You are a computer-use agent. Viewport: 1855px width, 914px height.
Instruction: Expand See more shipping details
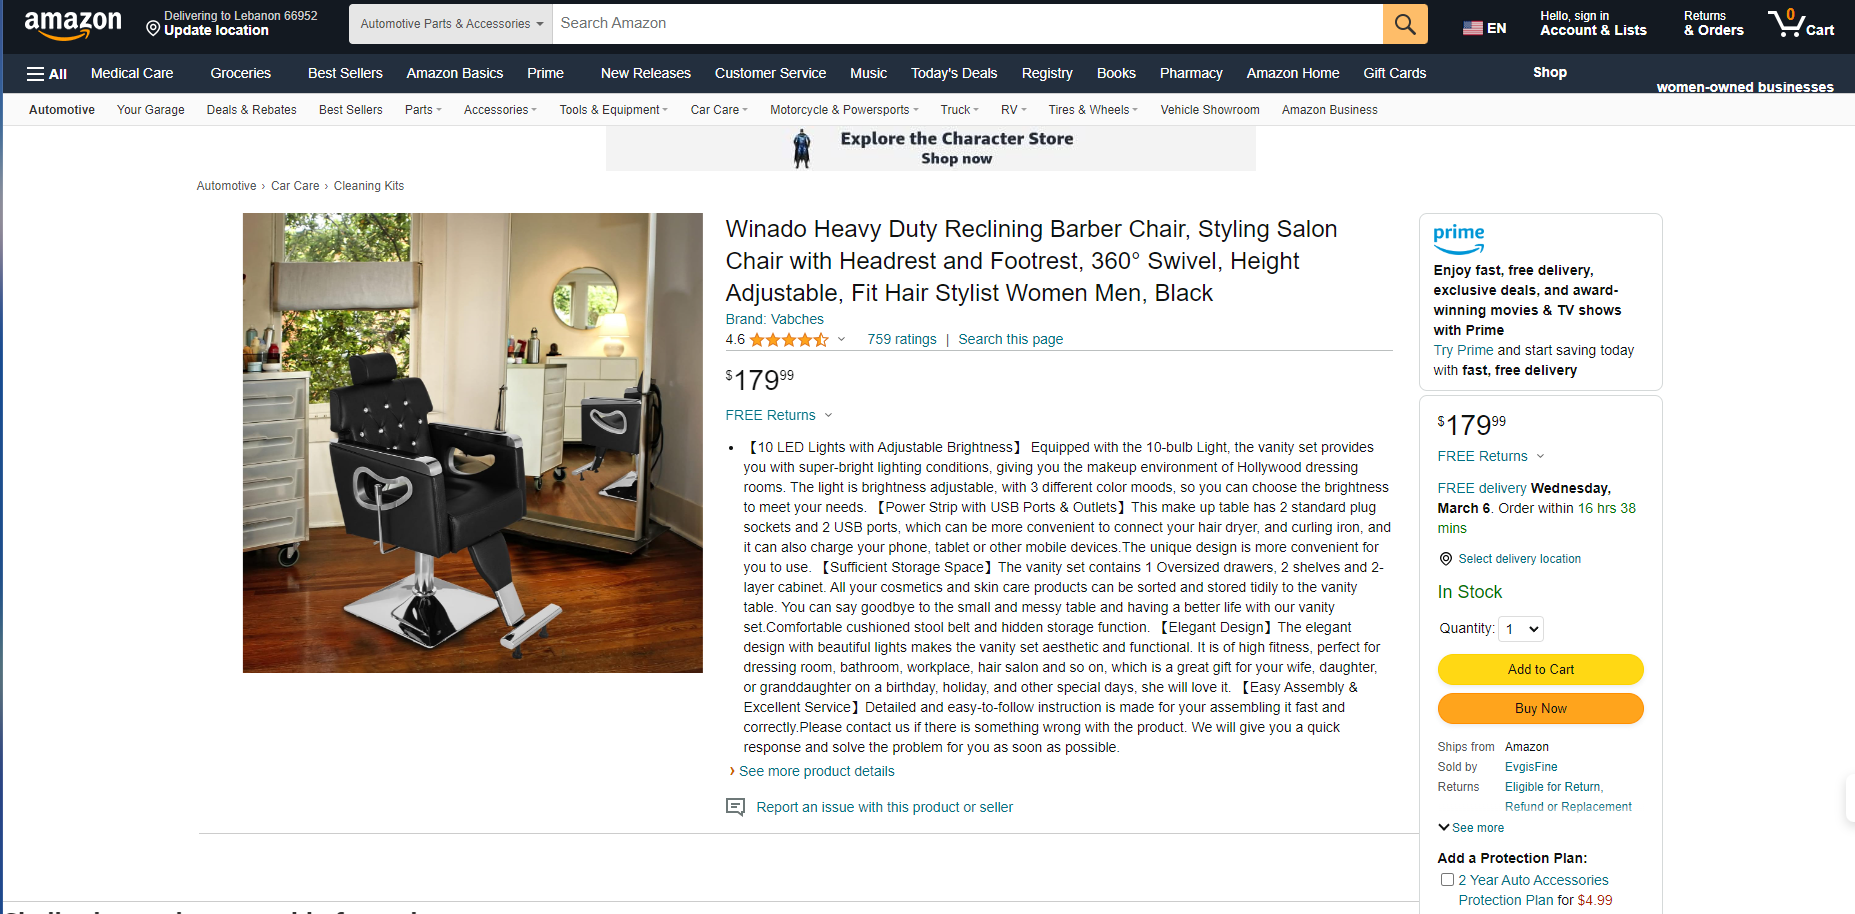pos(1471,828)
